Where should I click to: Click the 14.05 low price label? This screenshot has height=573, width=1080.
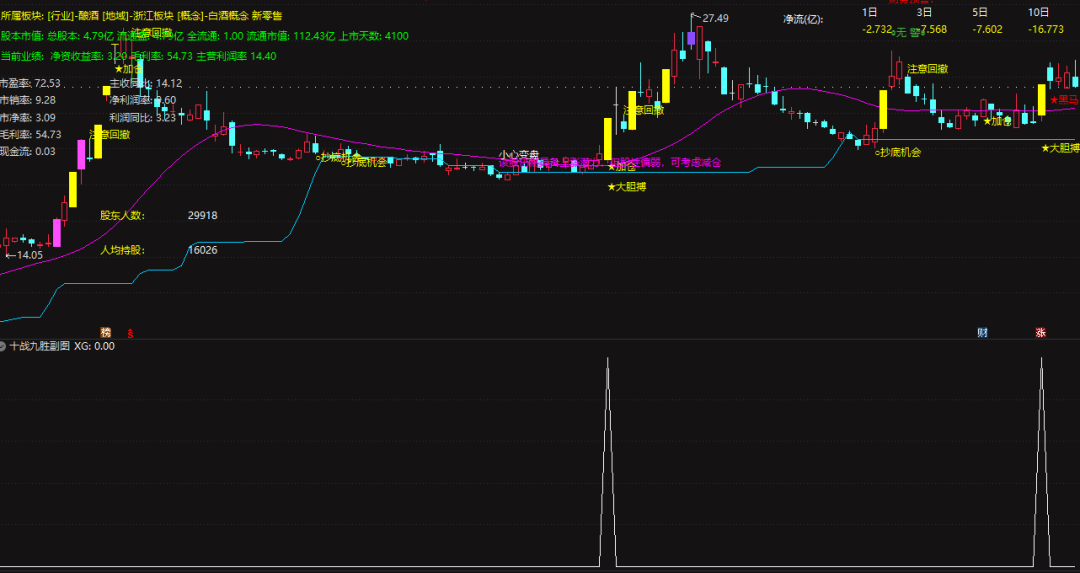point(28,256)
